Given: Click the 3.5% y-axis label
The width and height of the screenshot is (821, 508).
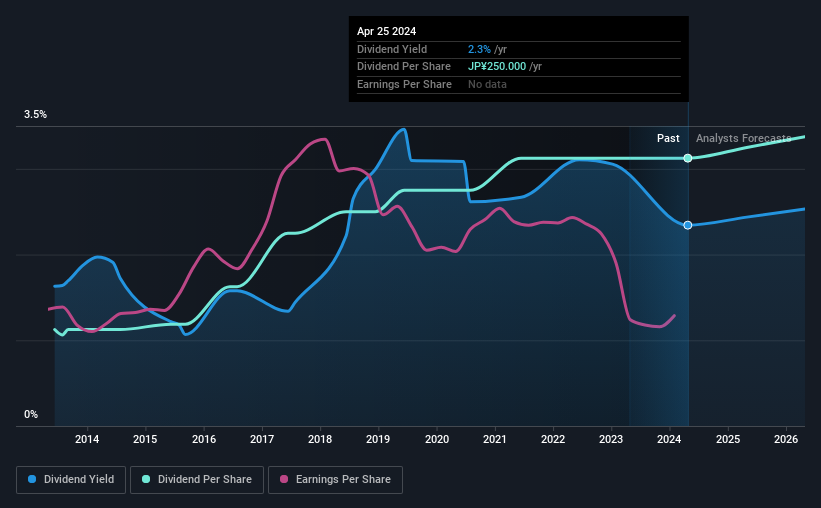Looking at the screenshot, I should click(35, 115).
